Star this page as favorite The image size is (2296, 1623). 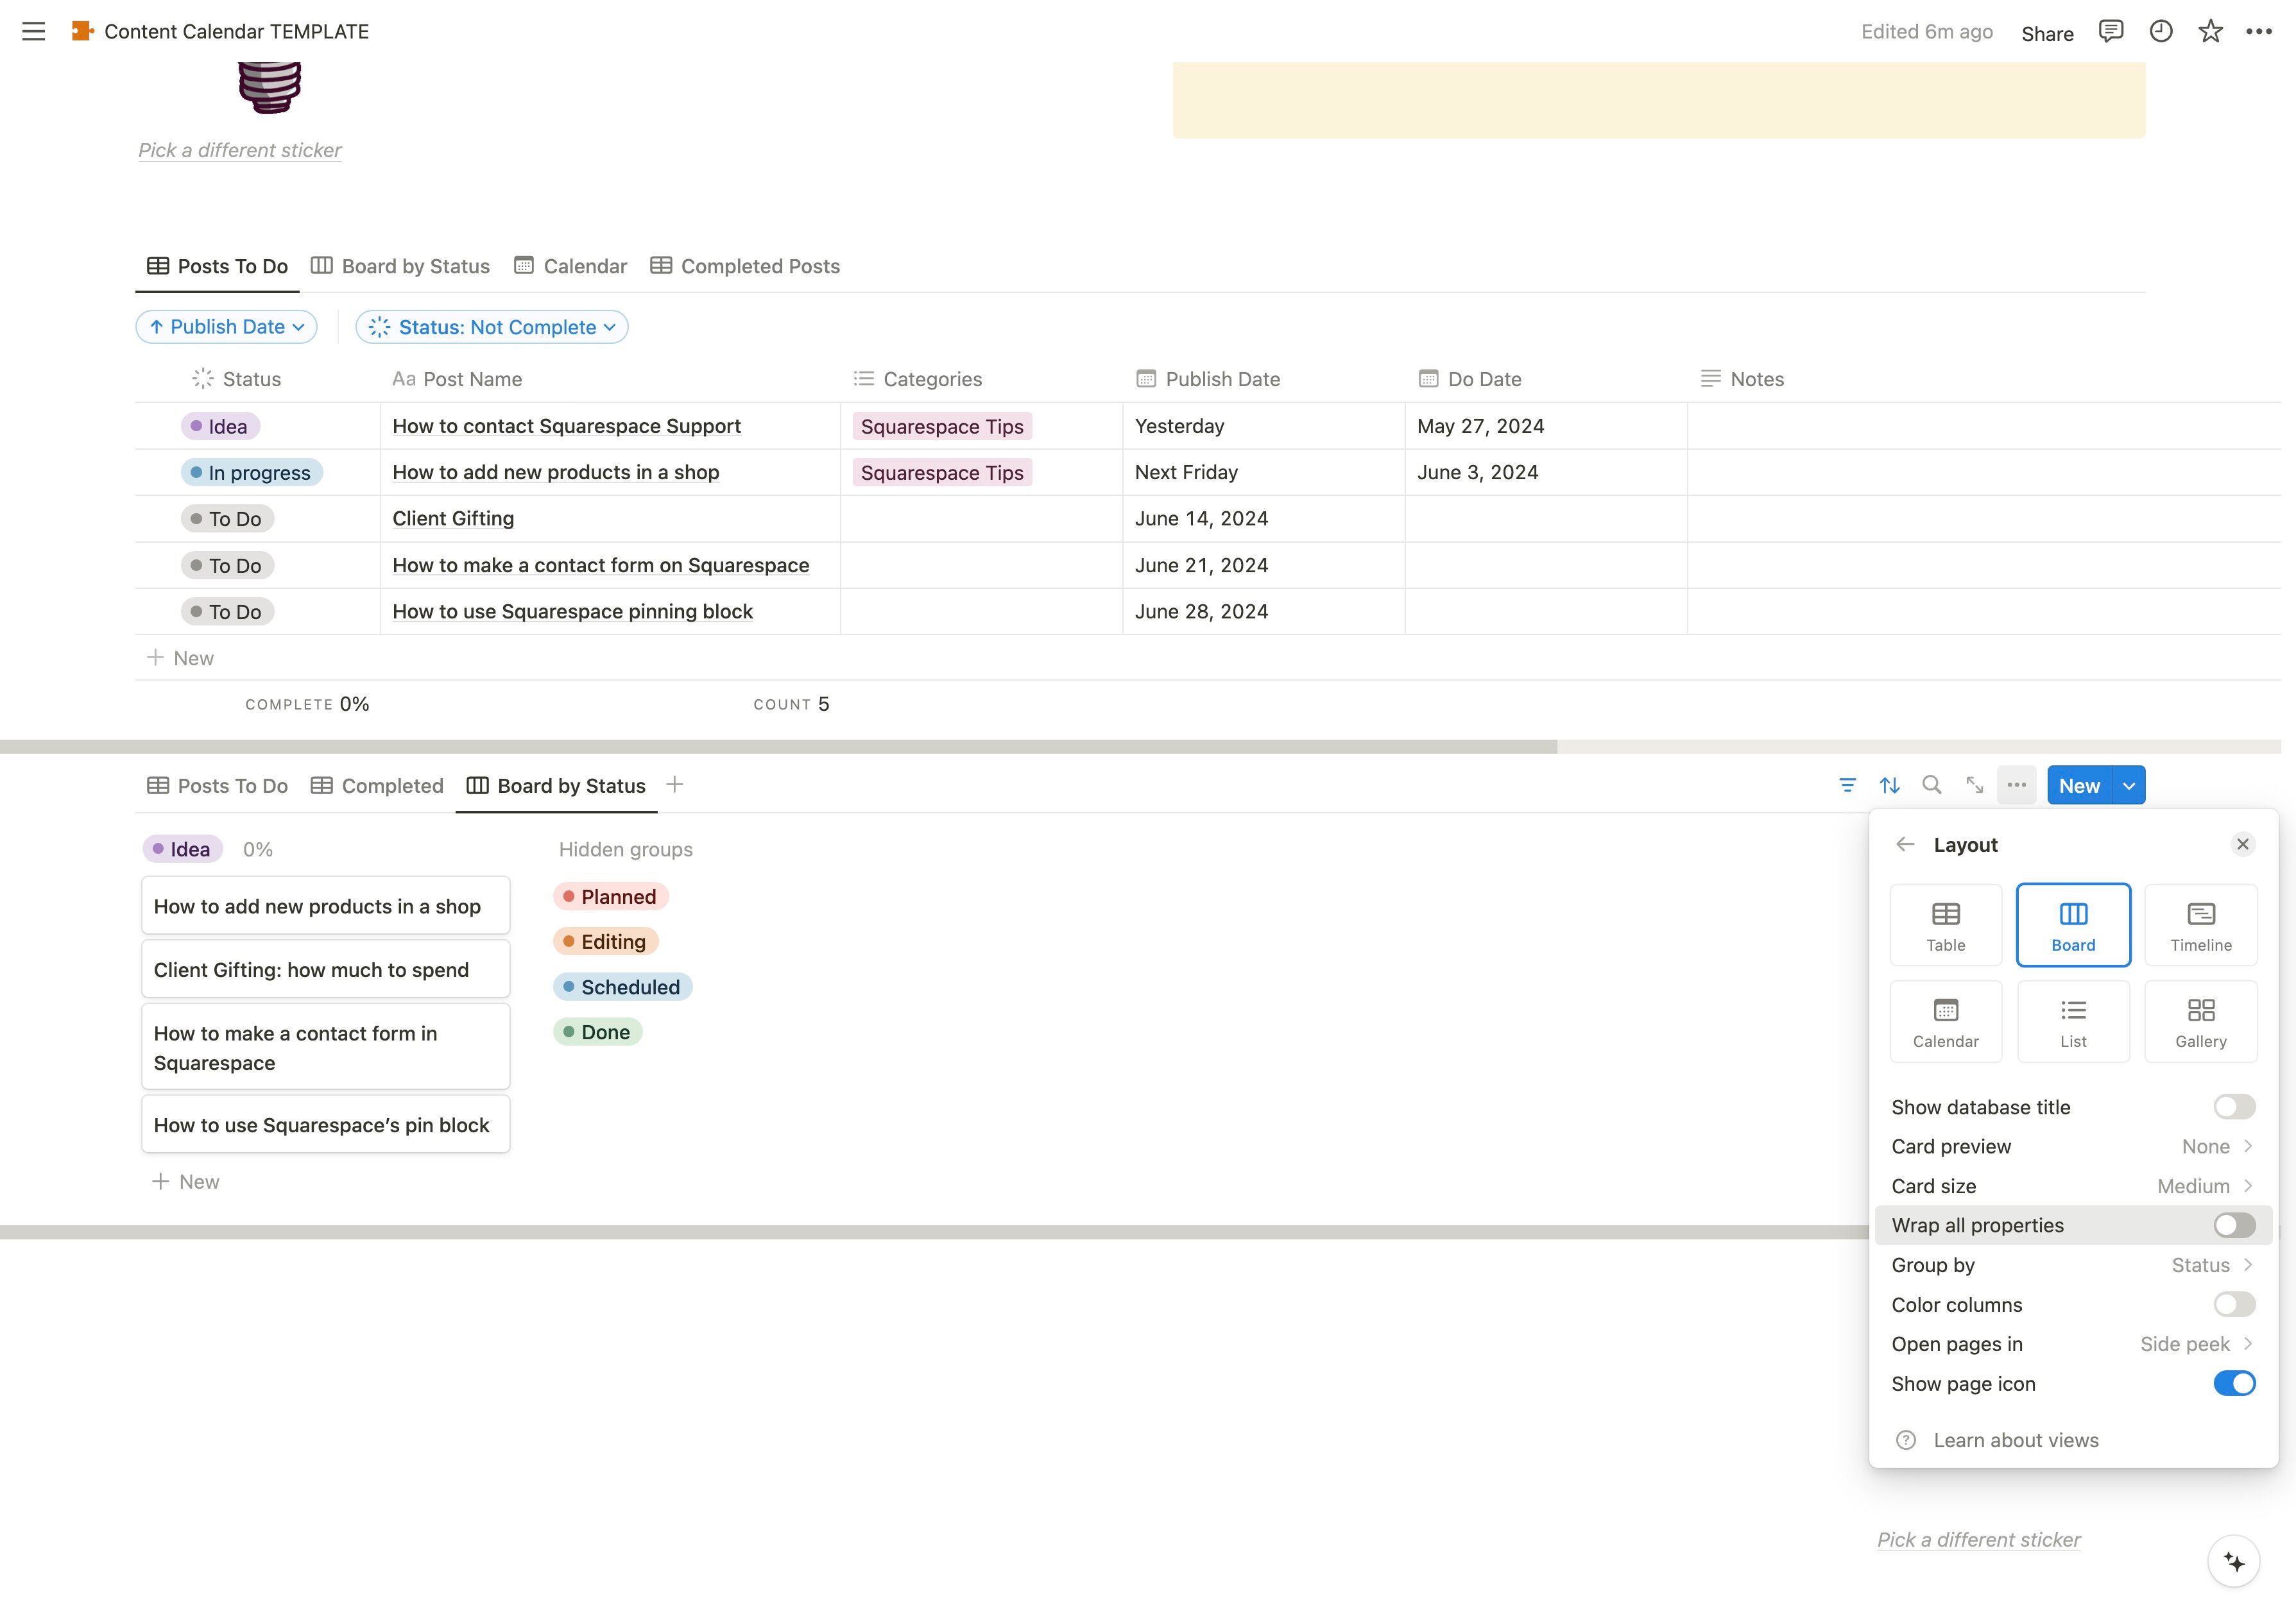coord(2210,31)
